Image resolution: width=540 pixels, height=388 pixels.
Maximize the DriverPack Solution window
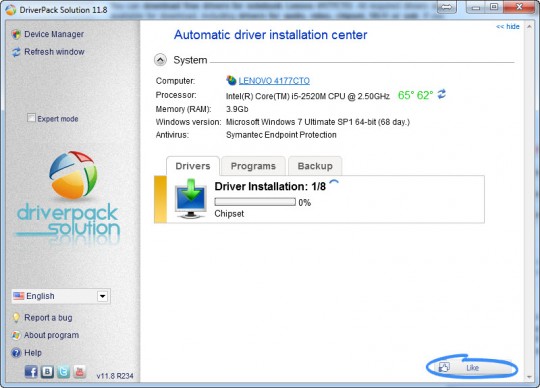[494, 7]
